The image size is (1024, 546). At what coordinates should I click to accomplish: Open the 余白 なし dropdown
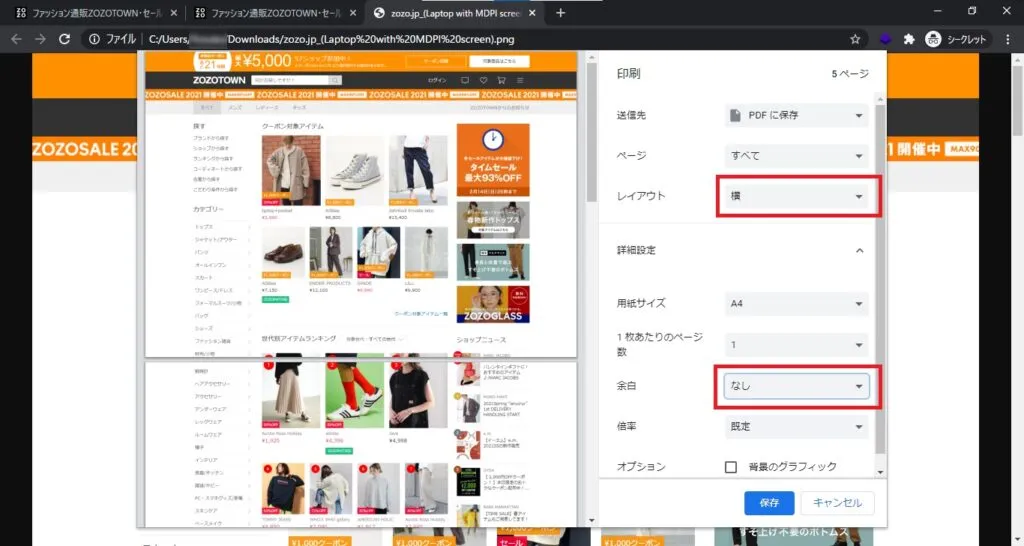[x=797, y=386]
